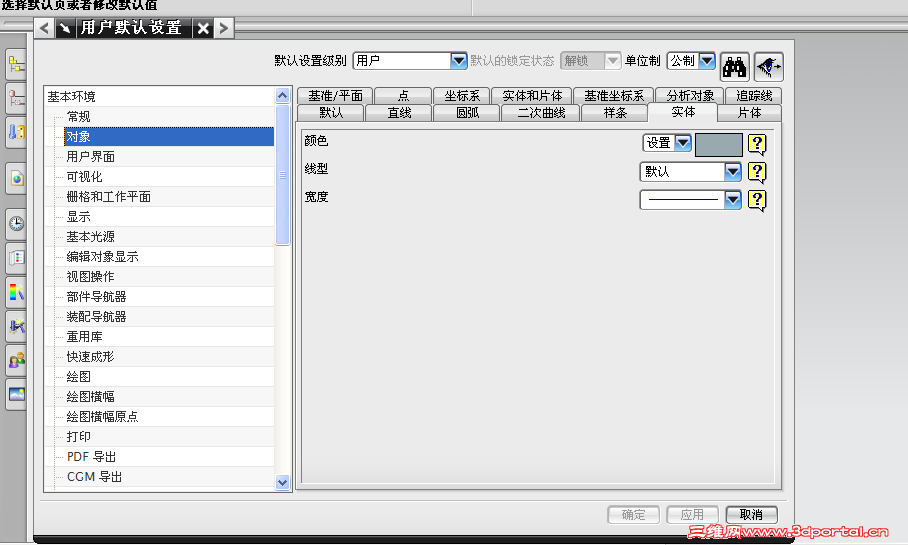
Task: Open help for 宽度 setting
Action: pyautogui.click(x=757, y=200)
